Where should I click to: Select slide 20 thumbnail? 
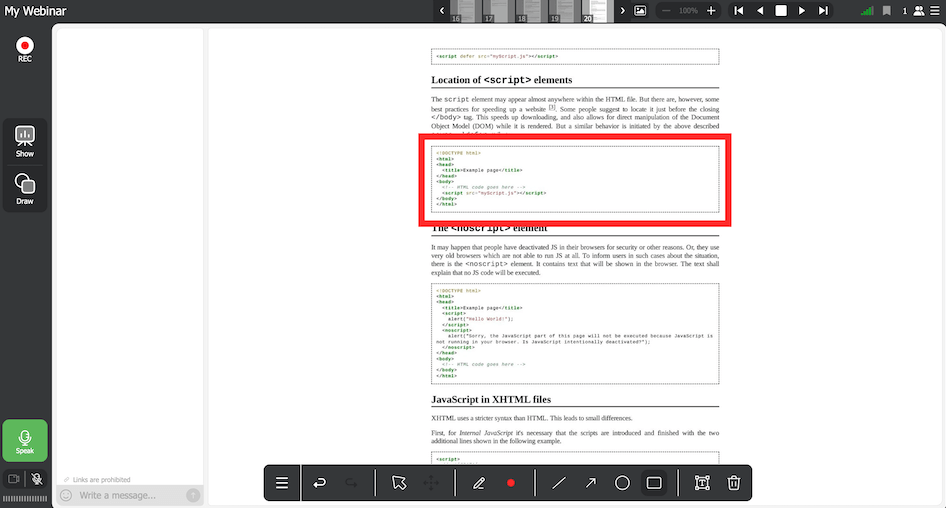pos(597,11)
